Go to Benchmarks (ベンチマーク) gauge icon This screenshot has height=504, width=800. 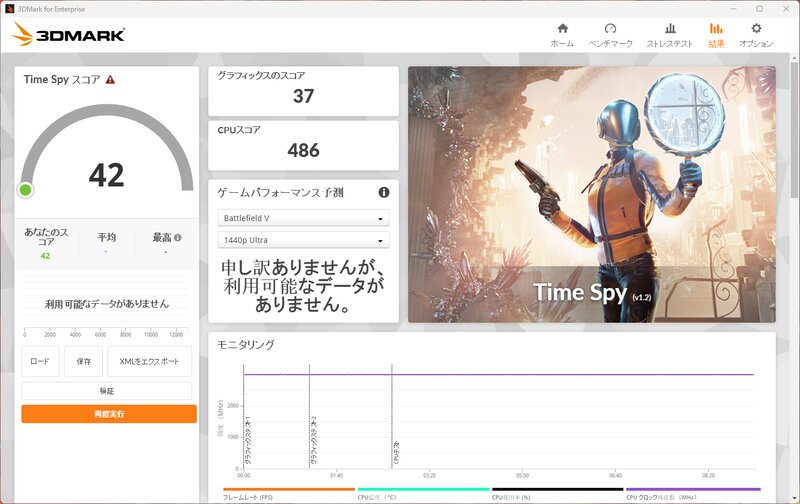pos(610,29)
